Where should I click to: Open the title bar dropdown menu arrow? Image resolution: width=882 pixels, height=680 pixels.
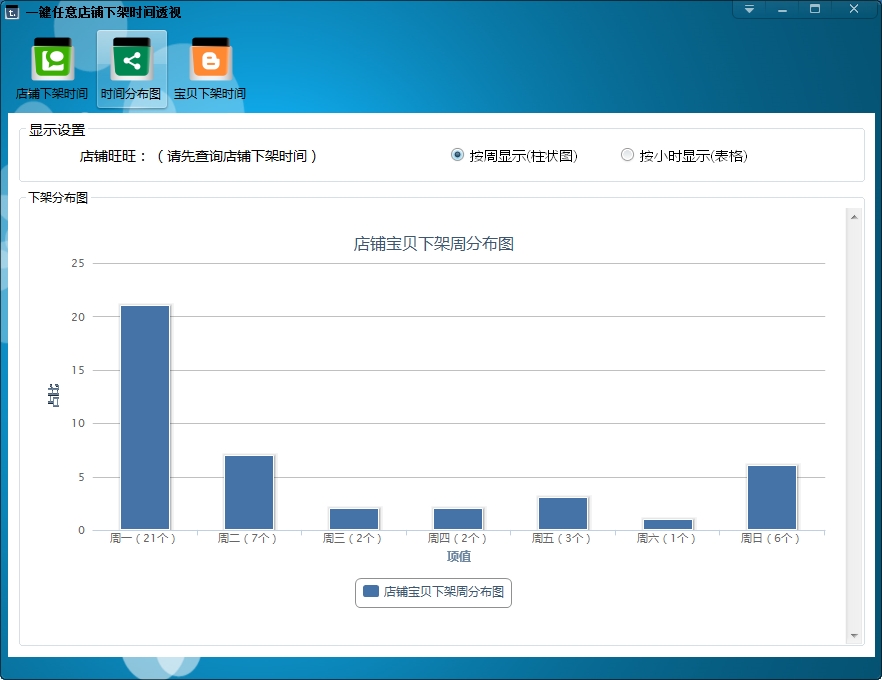click(749, 9)
